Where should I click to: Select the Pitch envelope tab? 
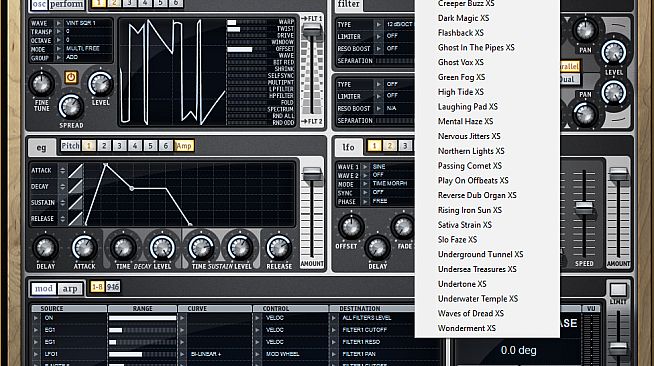[70, 146]
